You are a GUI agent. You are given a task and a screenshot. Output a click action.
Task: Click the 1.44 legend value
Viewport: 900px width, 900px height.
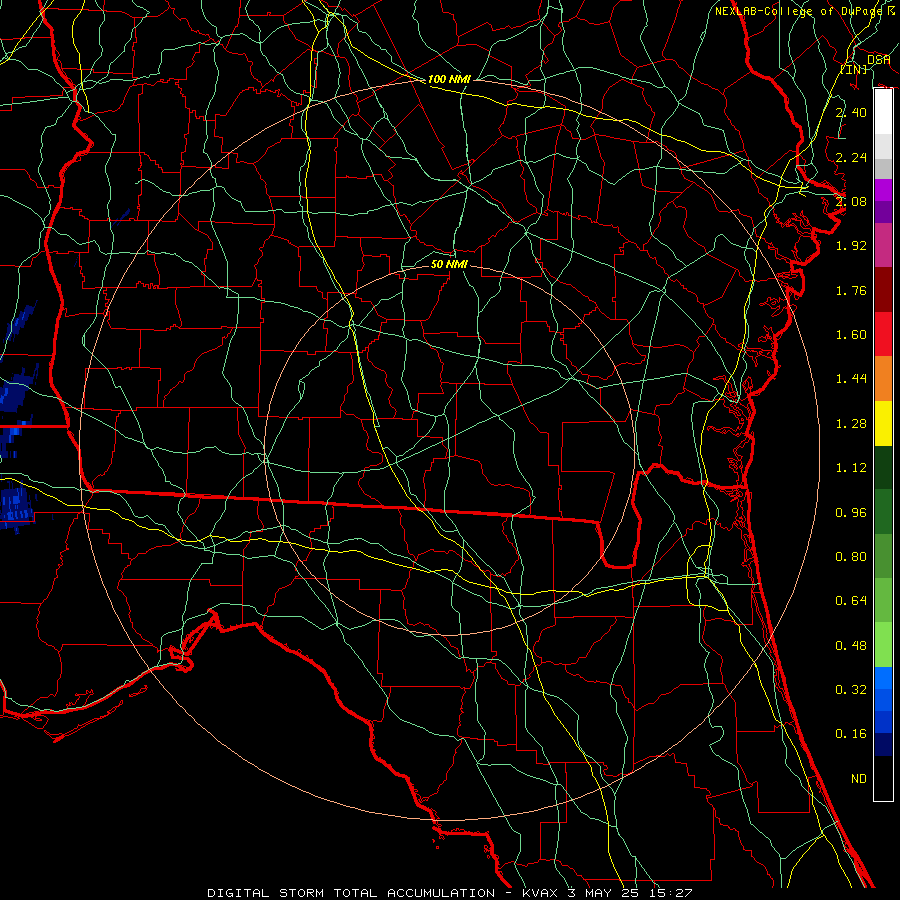coord(851,379)
